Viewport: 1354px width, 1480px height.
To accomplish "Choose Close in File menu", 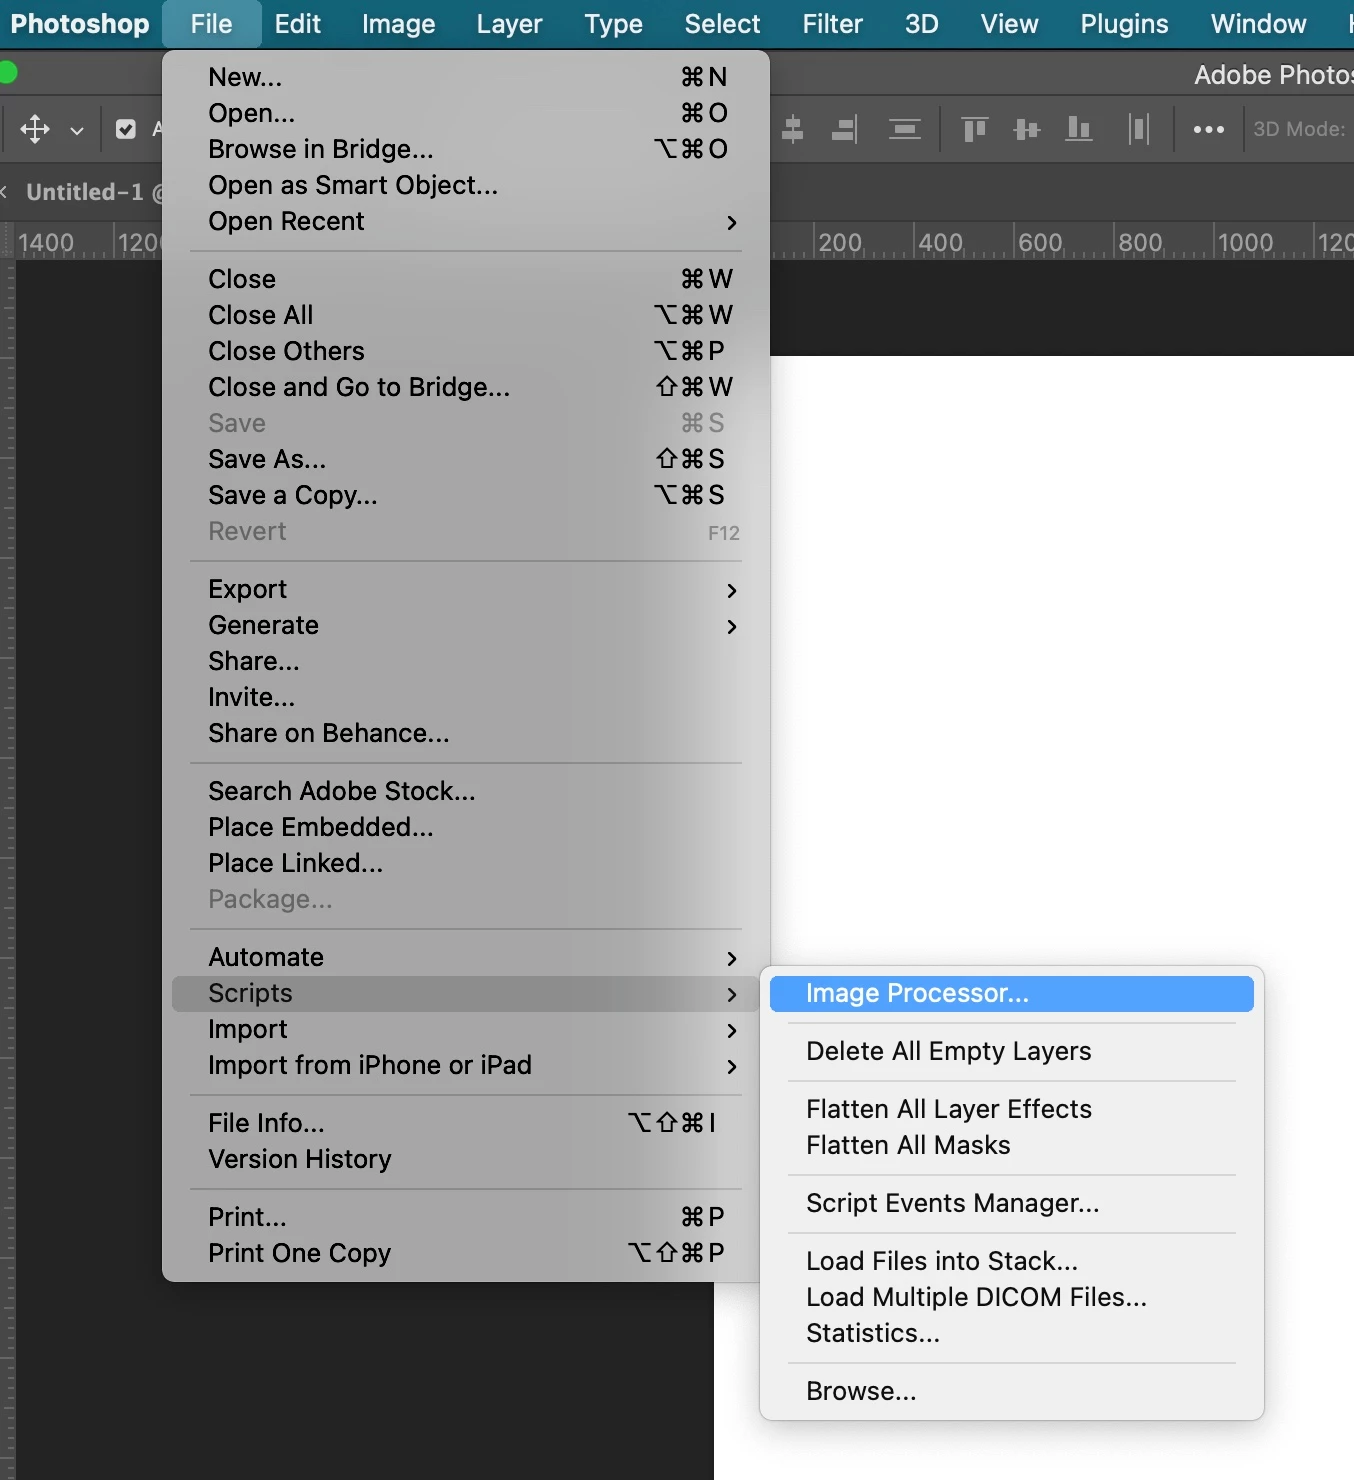I will (x=466, y=279).
